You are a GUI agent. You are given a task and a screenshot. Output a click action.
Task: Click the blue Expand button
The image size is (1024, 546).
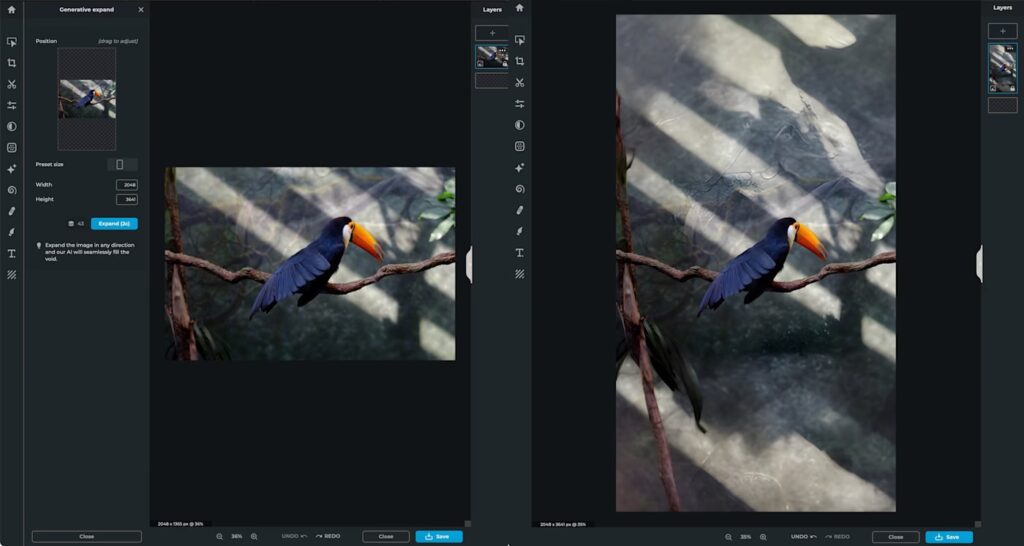pyautogui.click(x=114, y=224)
